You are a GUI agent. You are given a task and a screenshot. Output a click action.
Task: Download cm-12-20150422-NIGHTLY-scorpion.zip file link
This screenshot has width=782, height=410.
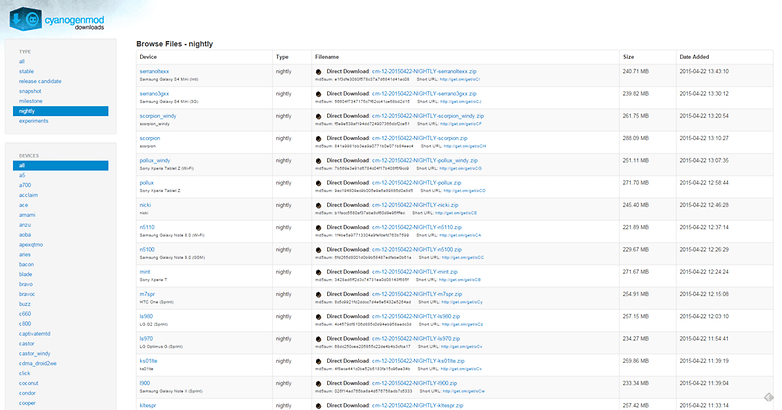(x=419, y=138)
